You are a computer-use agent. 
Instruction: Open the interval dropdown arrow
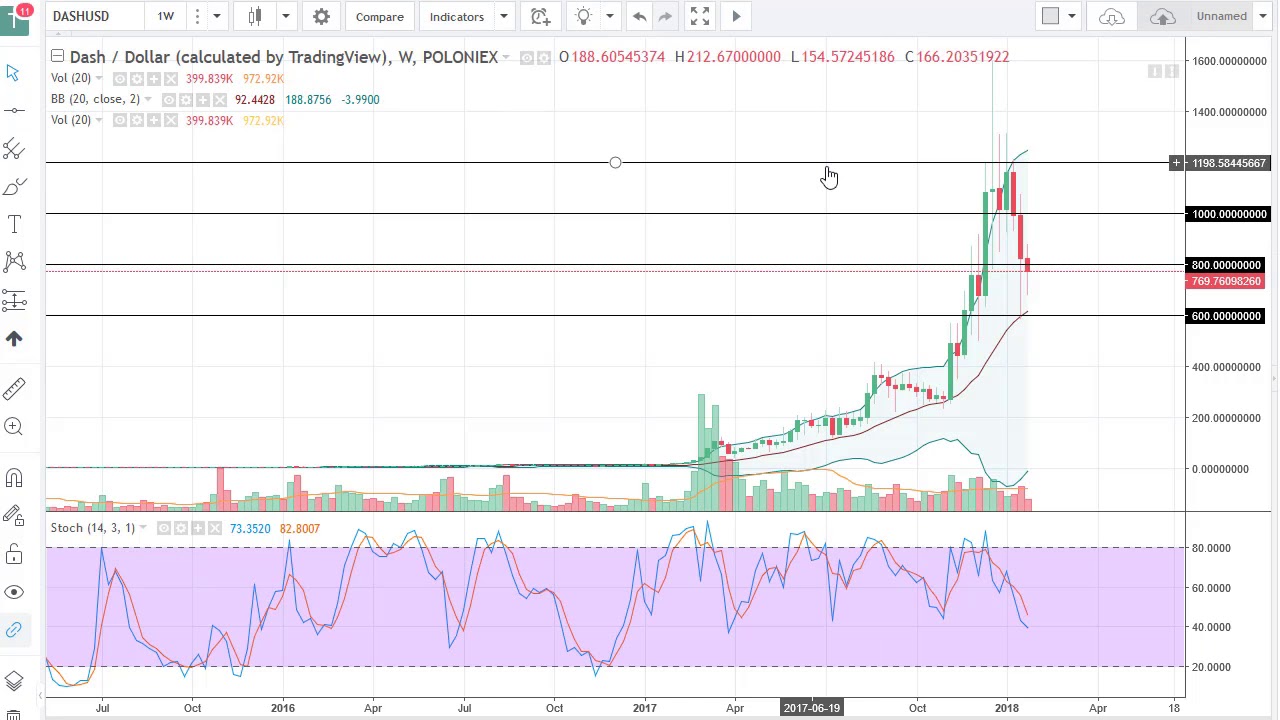click(216, 16)
